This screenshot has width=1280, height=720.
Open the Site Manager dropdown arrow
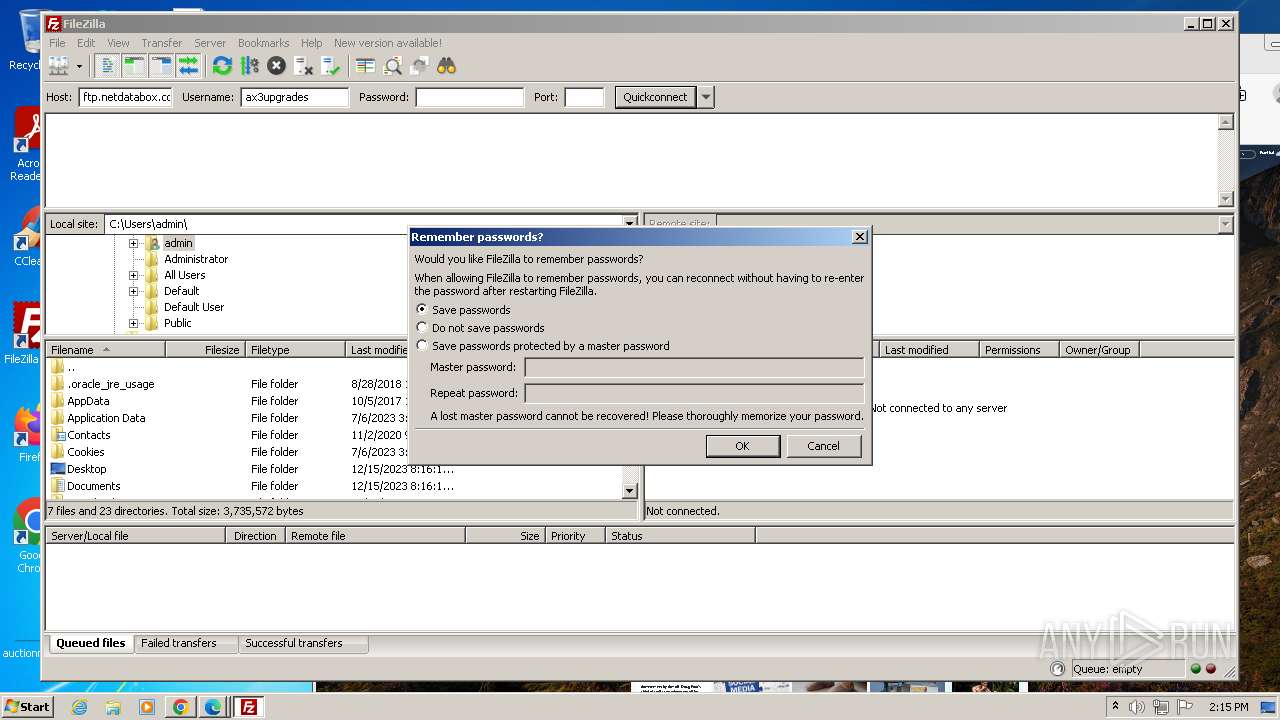79,66
